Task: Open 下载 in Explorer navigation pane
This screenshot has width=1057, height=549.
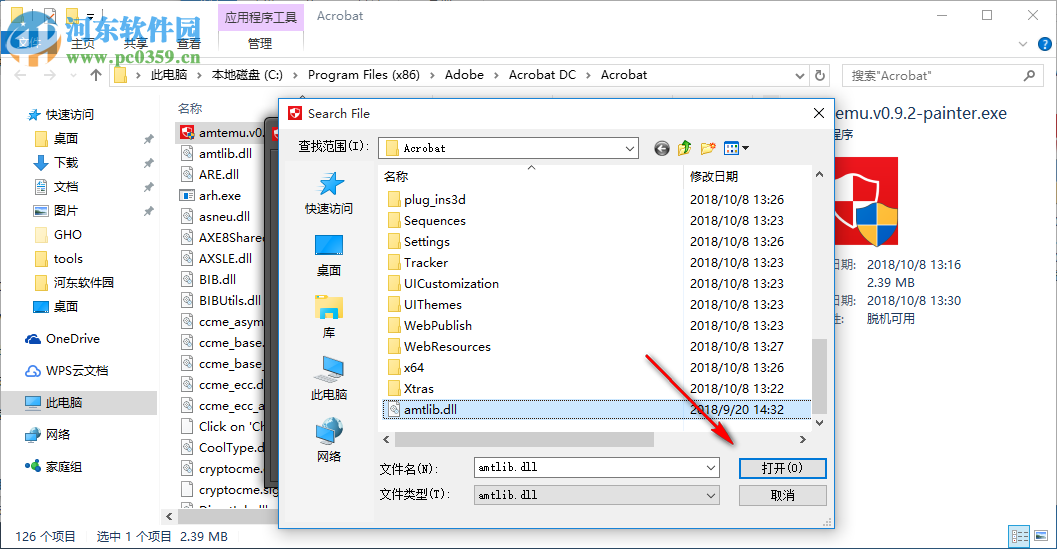Action: [x=57, y=163]
